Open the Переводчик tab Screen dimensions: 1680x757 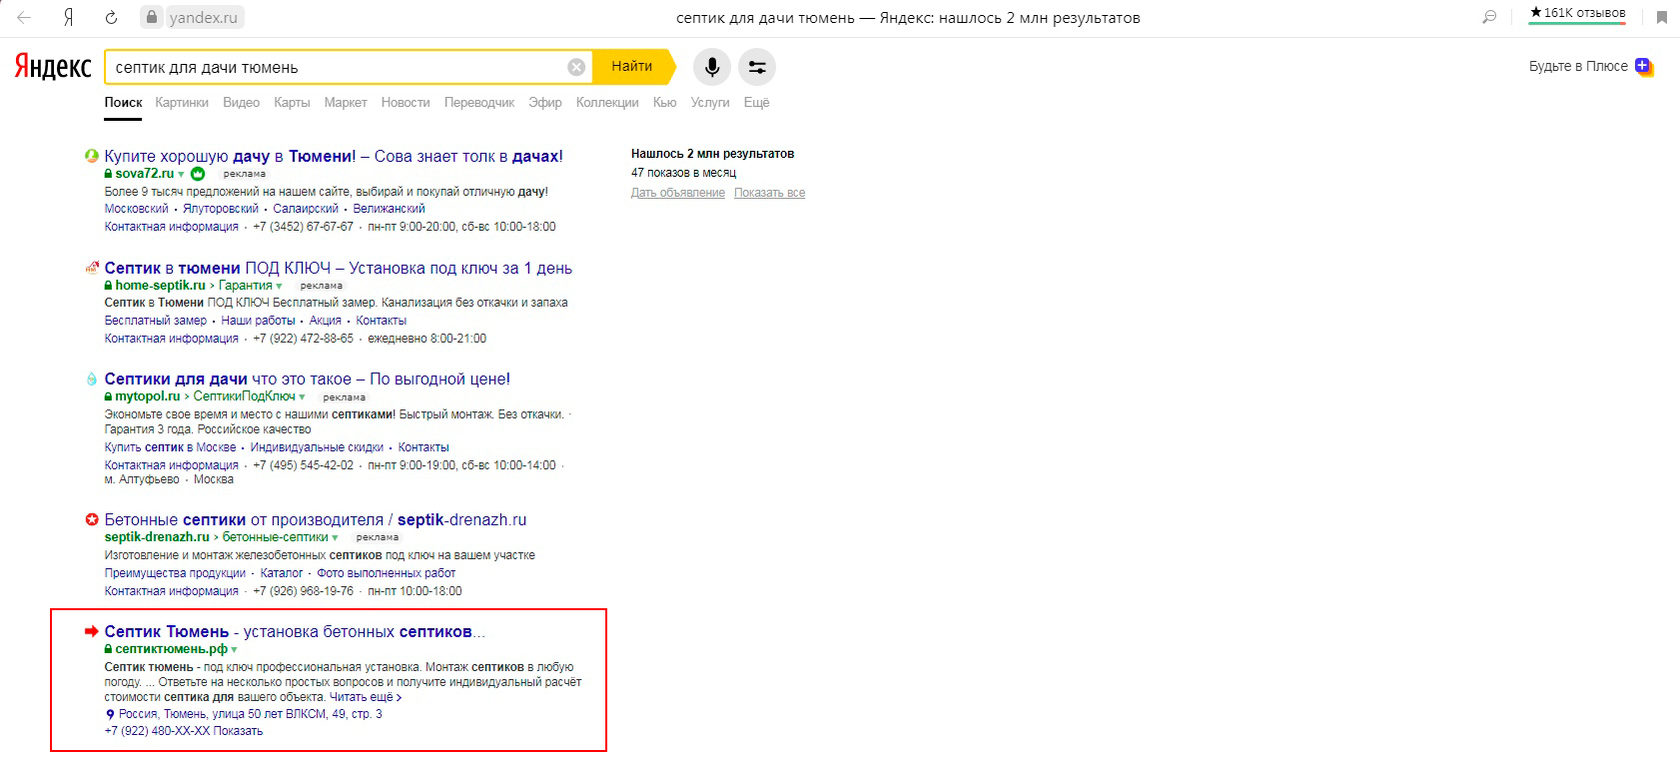tap(479, 102)
